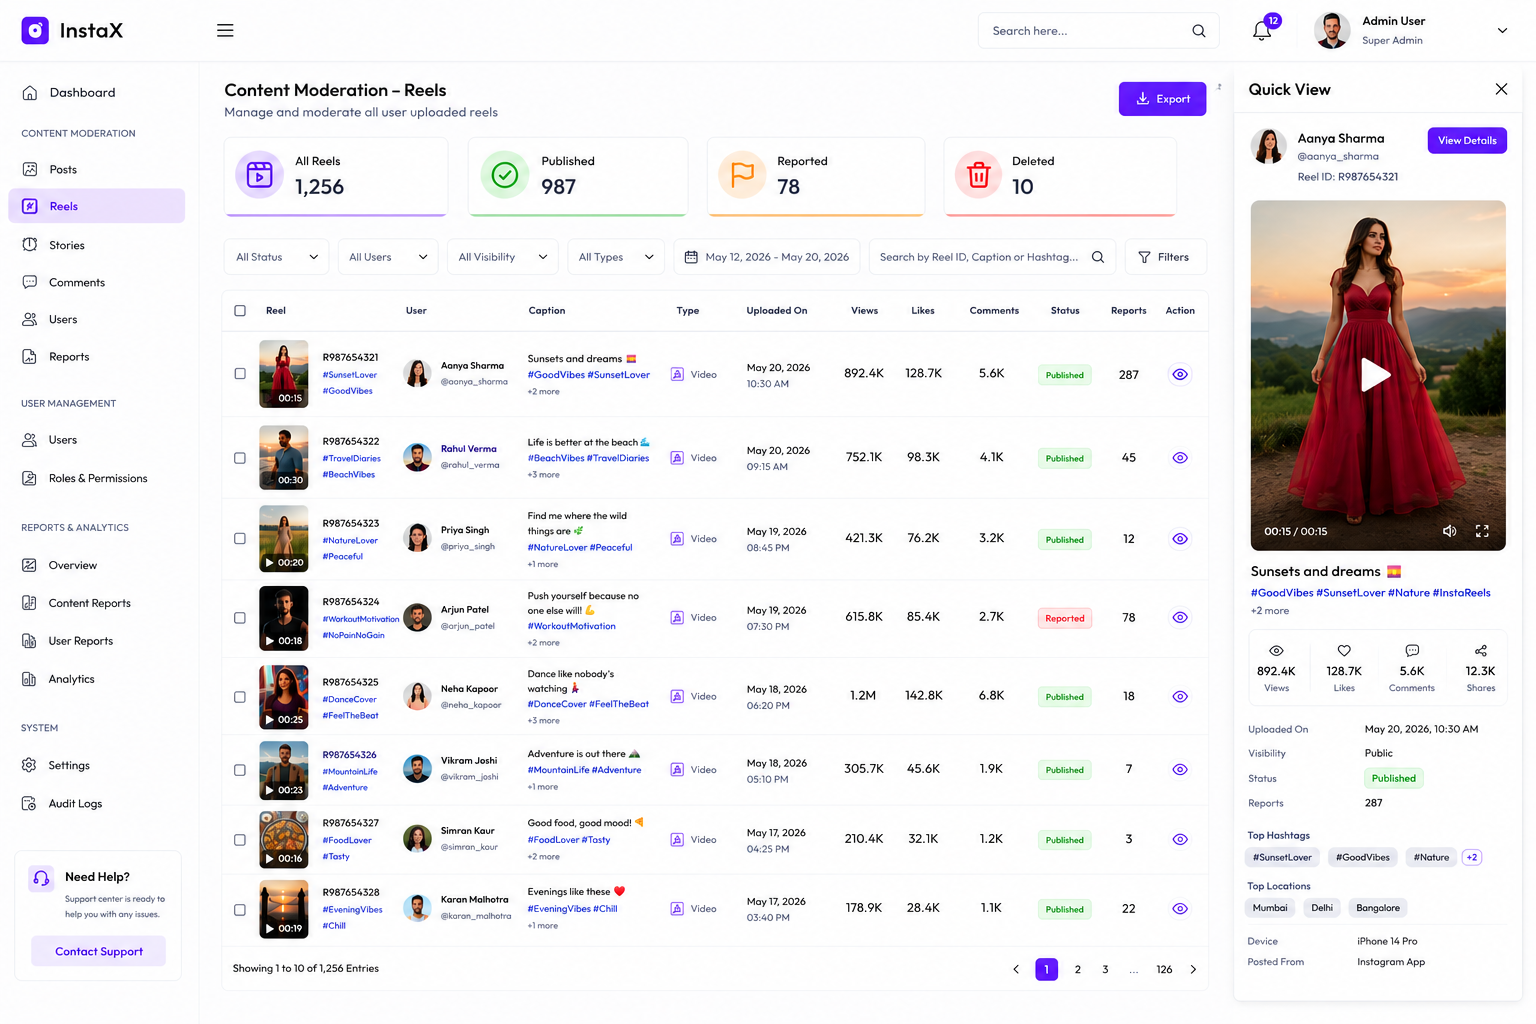Click Rahul Verma's avatar in table
The width and height of the screenshot is (1536, 1024).
(417, 457)
